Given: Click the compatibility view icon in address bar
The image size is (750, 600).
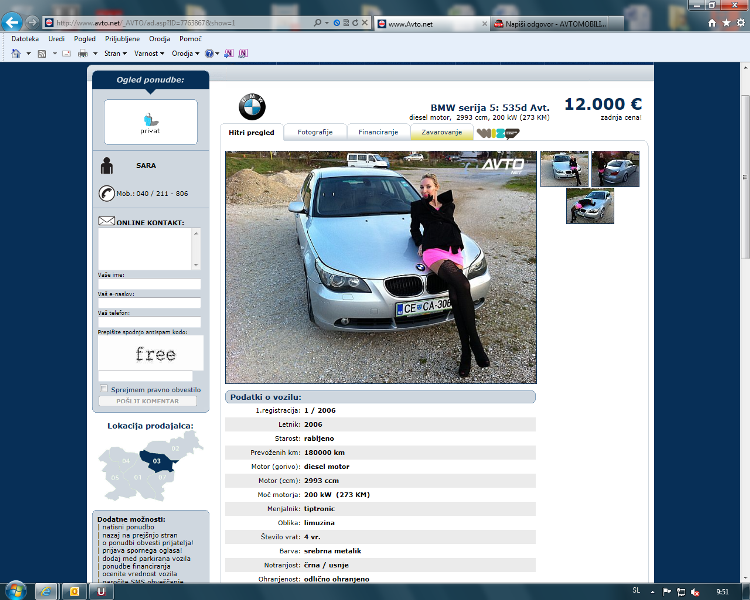Looking at the screenshot, I should pos(346,22).
